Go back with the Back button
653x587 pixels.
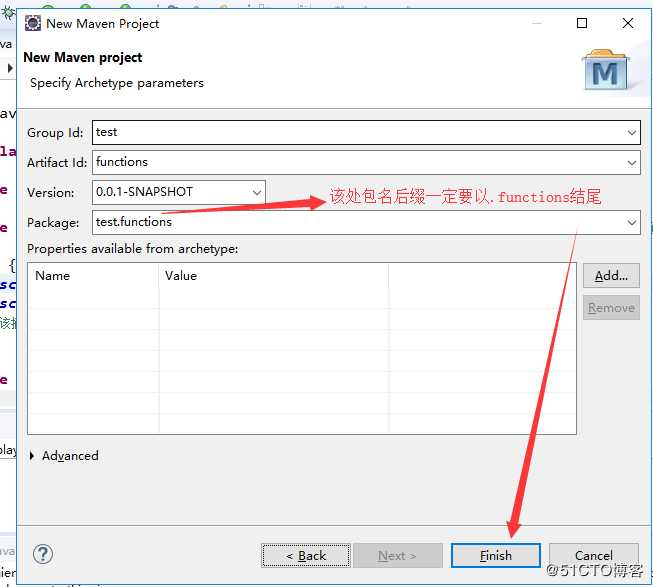click(306, 555)
